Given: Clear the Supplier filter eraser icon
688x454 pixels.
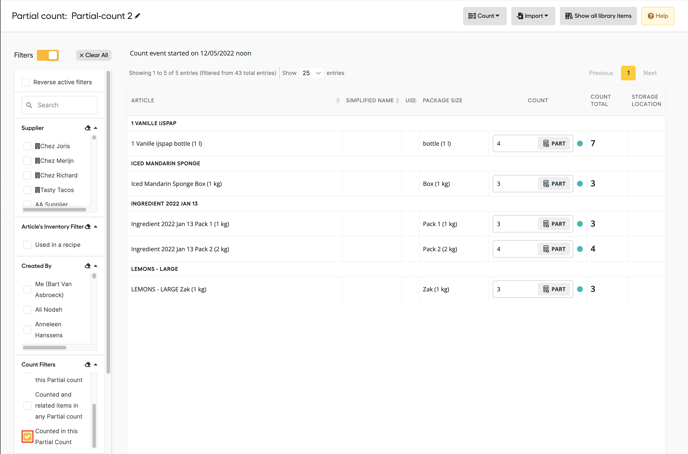Looking at the screenshot, I should [87, 128].
